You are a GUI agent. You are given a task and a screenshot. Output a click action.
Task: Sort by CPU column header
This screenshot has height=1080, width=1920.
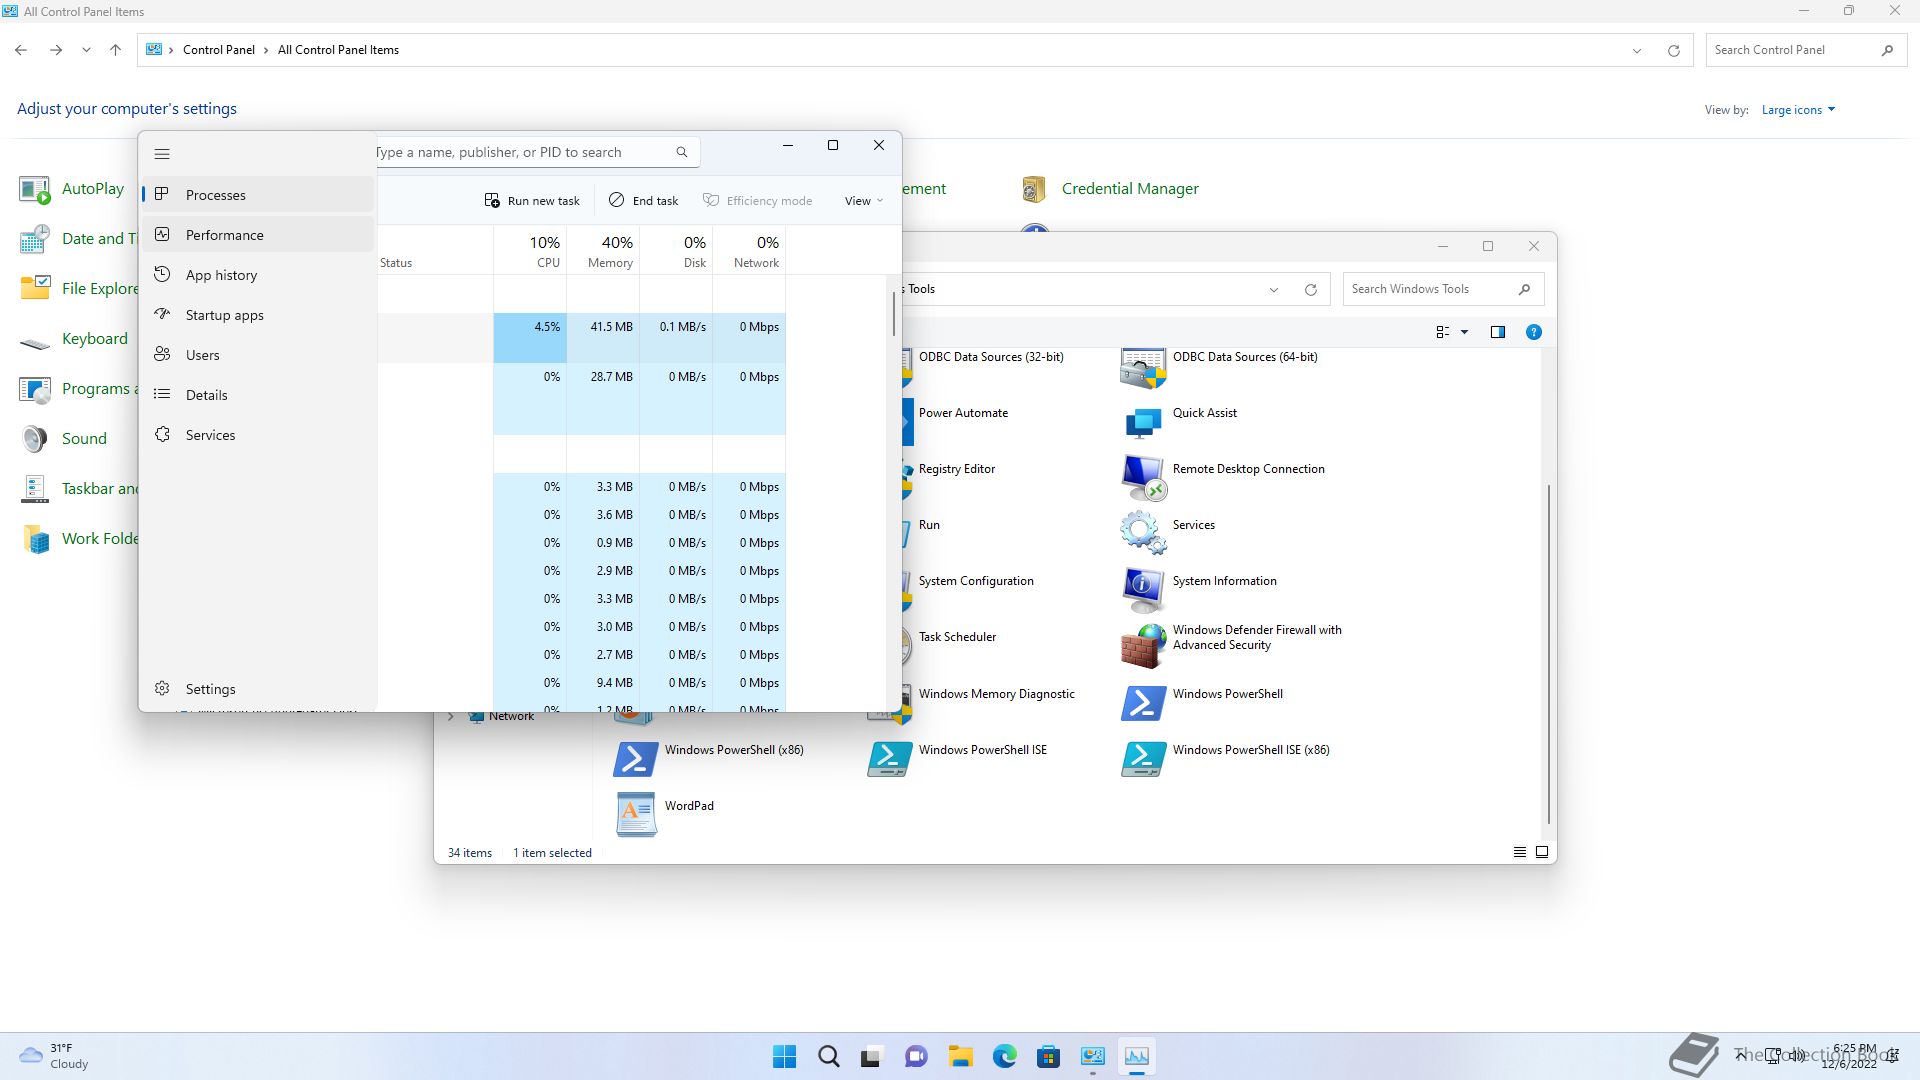530,250
